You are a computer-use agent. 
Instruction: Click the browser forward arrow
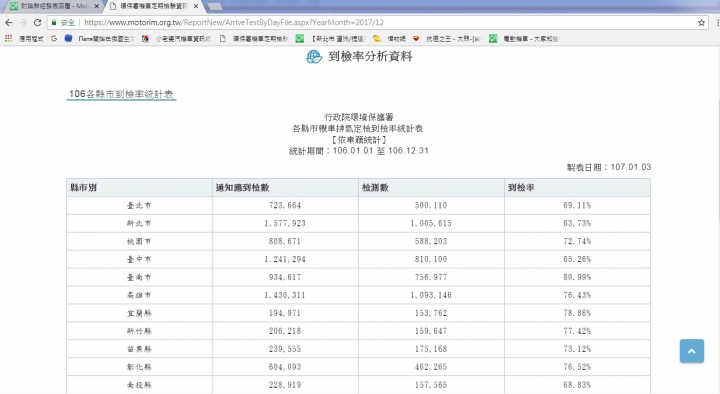(x=23, y=23)
